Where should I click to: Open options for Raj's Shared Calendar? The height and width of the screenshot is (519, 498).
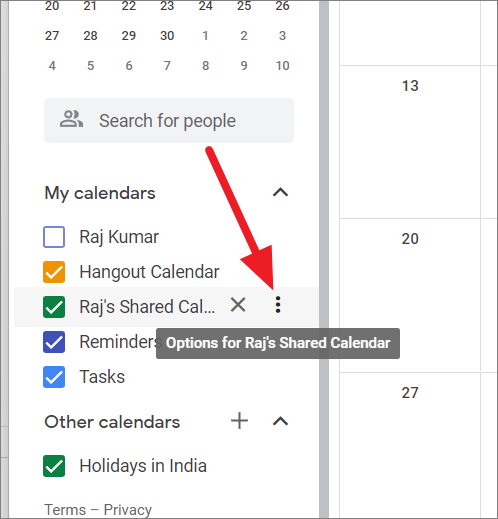tap(278, 305)
